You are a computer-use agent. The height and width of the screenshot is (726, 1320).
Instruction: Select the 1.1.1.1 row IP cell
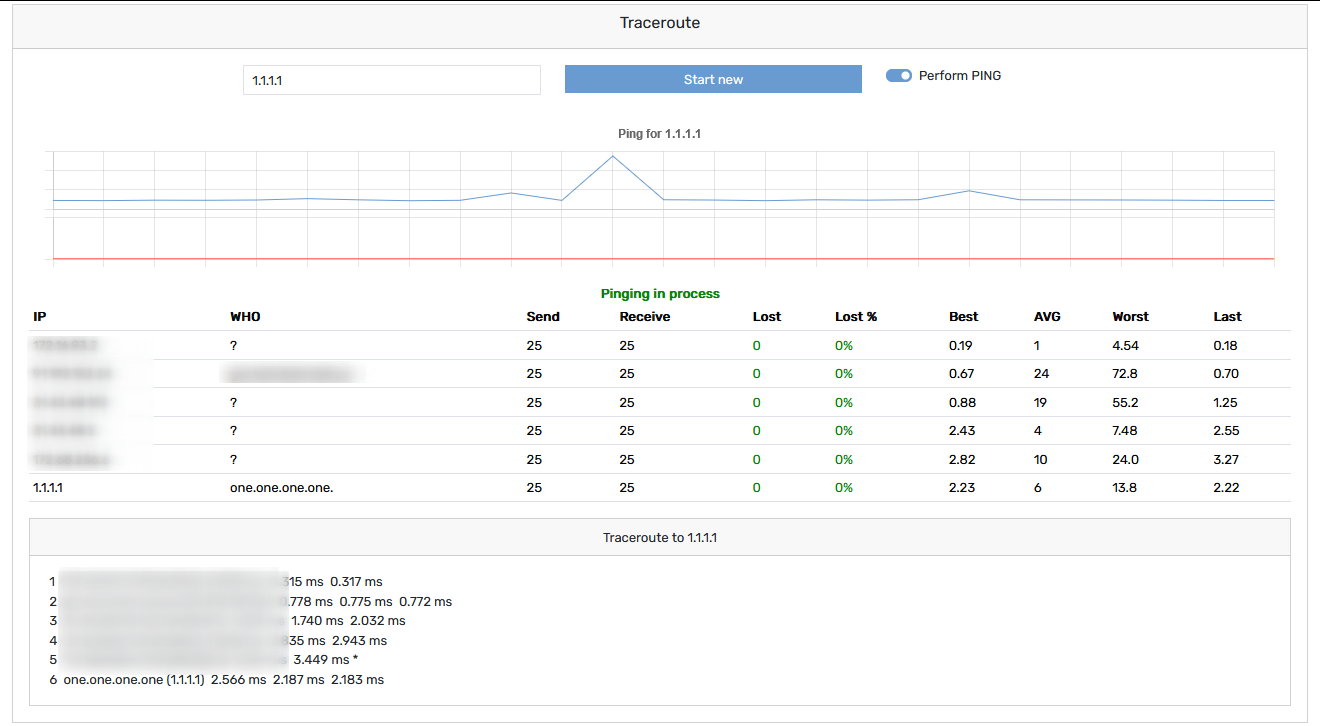point(48,488)
